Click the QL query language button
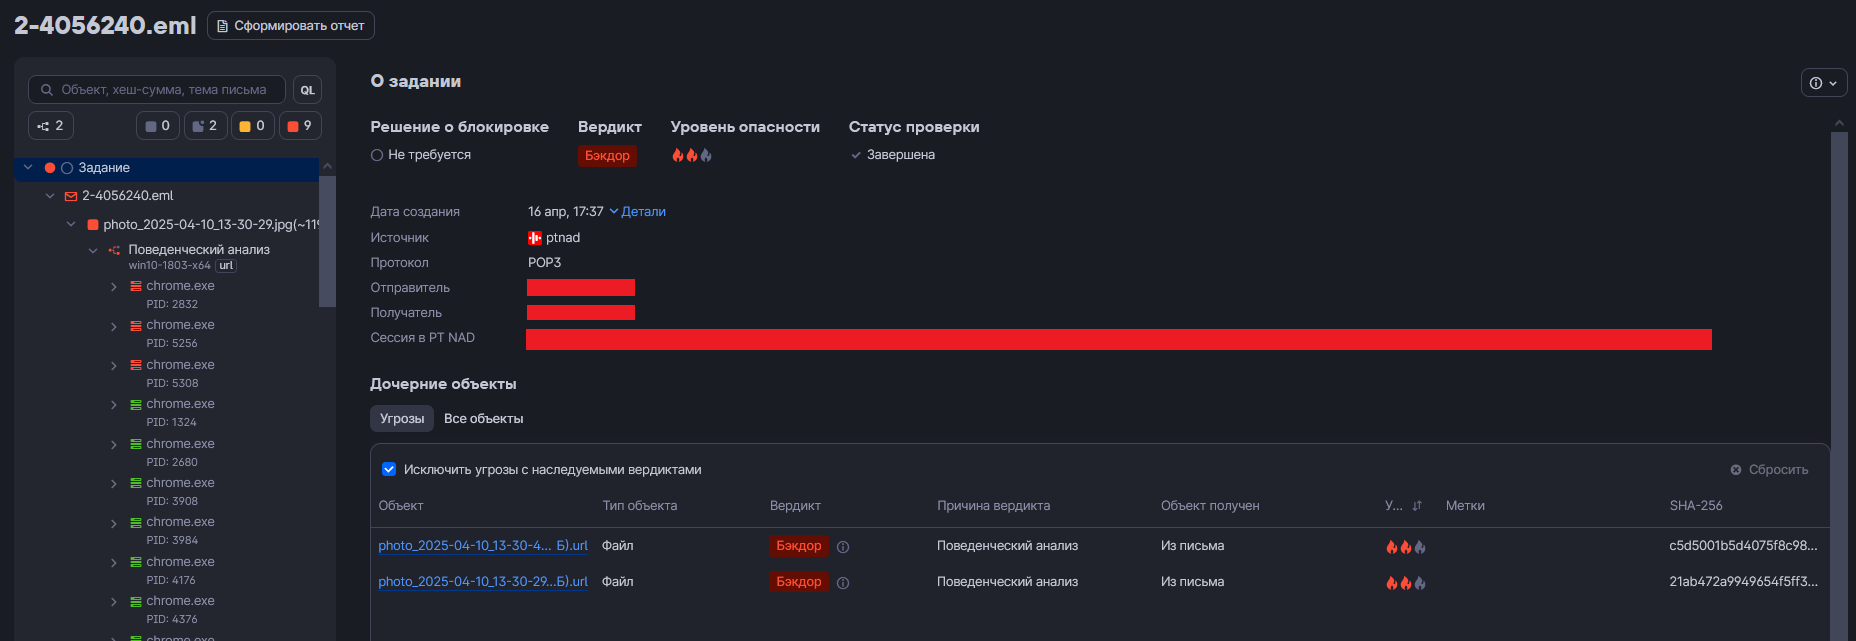Image resolution: width=1856 pixels, height=641 pixels. point(307,90)
